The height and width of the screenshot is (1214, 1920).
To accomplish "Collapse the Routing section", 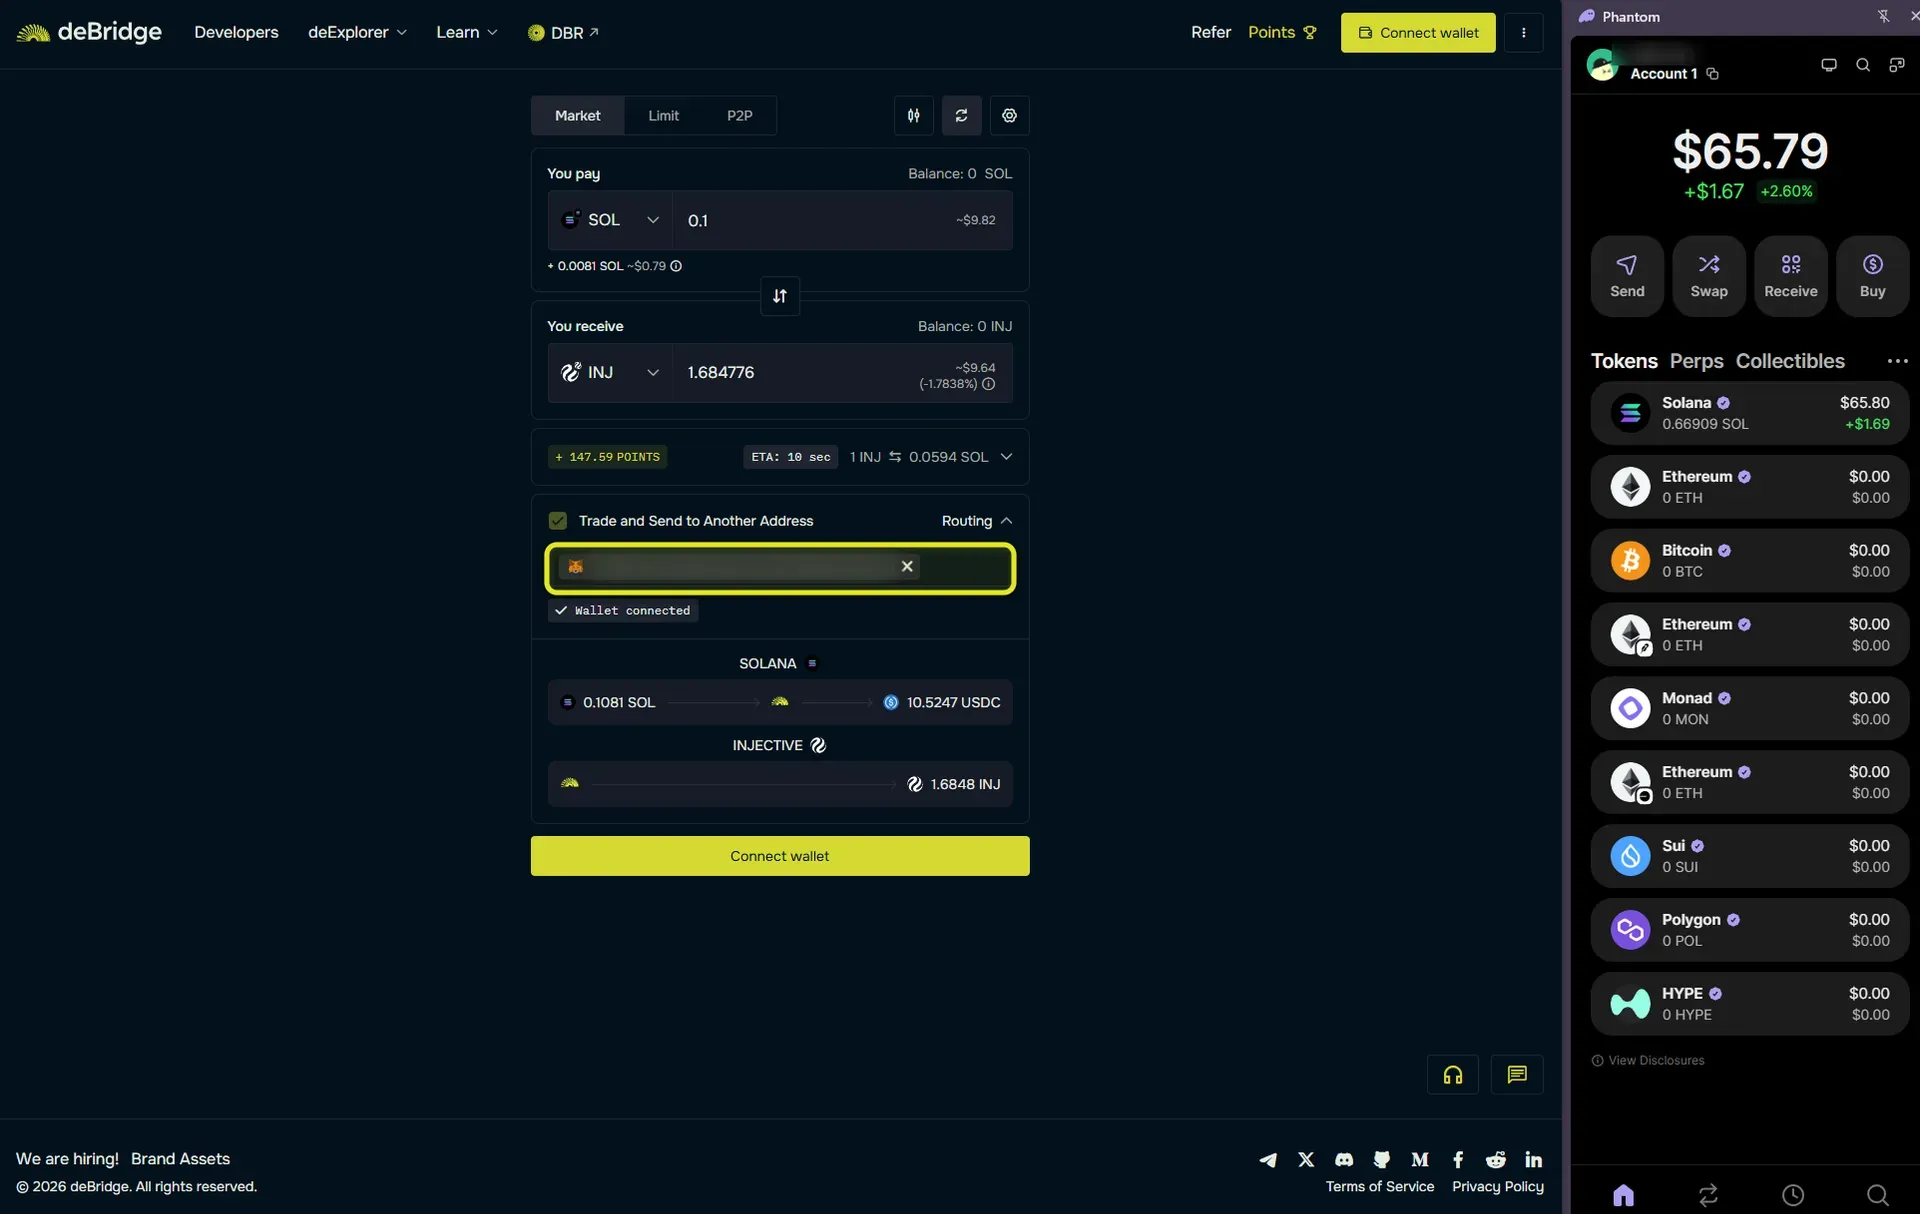I will tap(977, 521).
